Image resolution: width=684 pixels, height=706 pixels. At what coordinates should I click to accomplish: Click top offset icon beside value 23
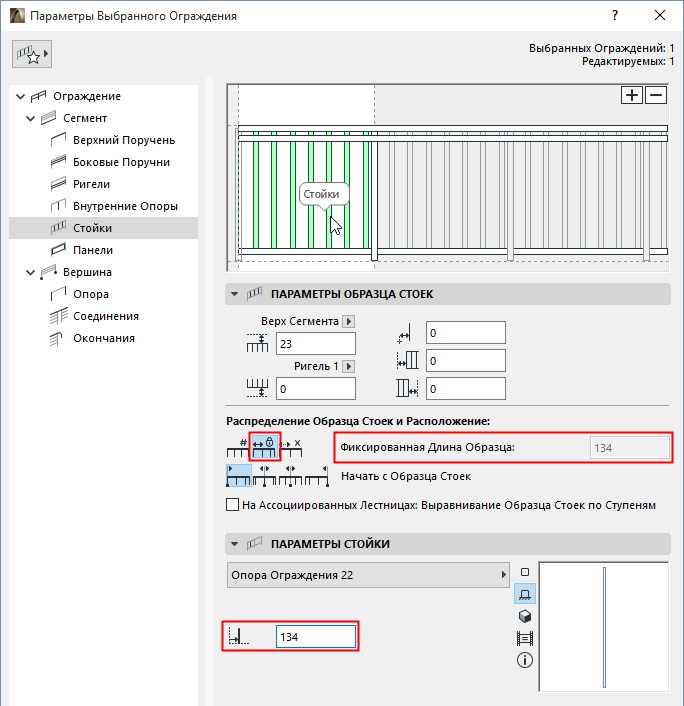point(257,343)
